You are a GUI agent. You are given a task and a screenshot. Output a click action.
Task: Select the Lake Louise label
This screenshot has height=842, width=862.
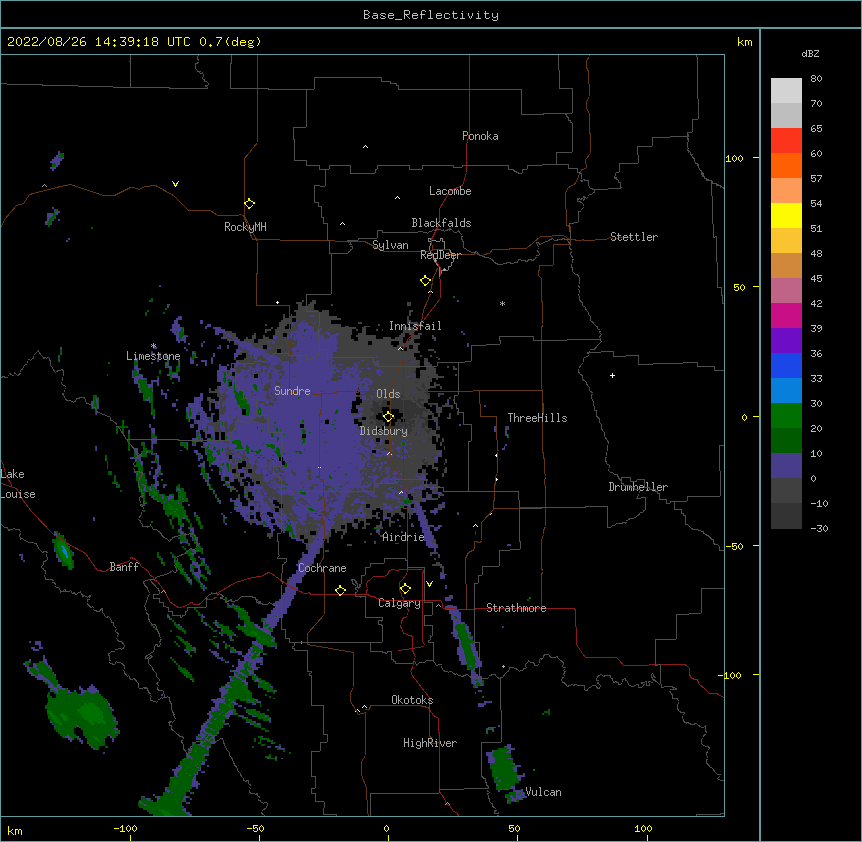pos(18,484)
